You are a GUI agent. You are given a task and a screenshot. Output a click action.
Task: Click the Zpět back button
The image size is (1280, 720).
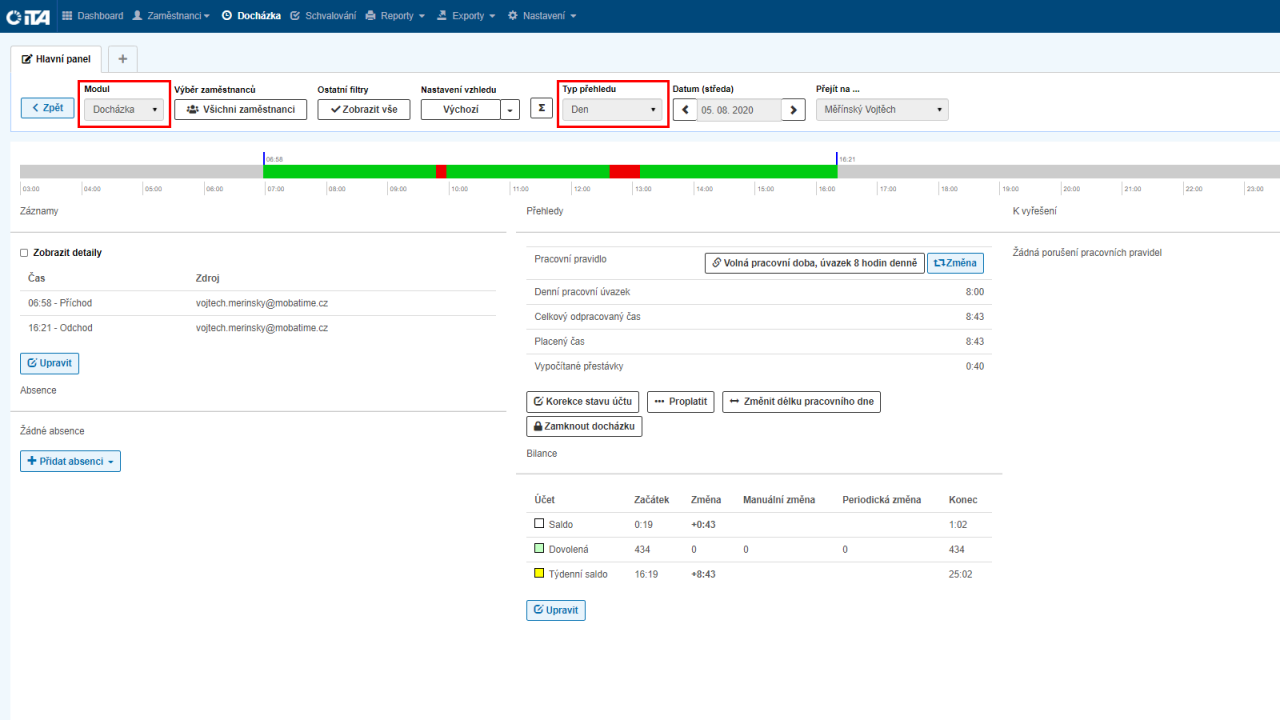[48, 108]
